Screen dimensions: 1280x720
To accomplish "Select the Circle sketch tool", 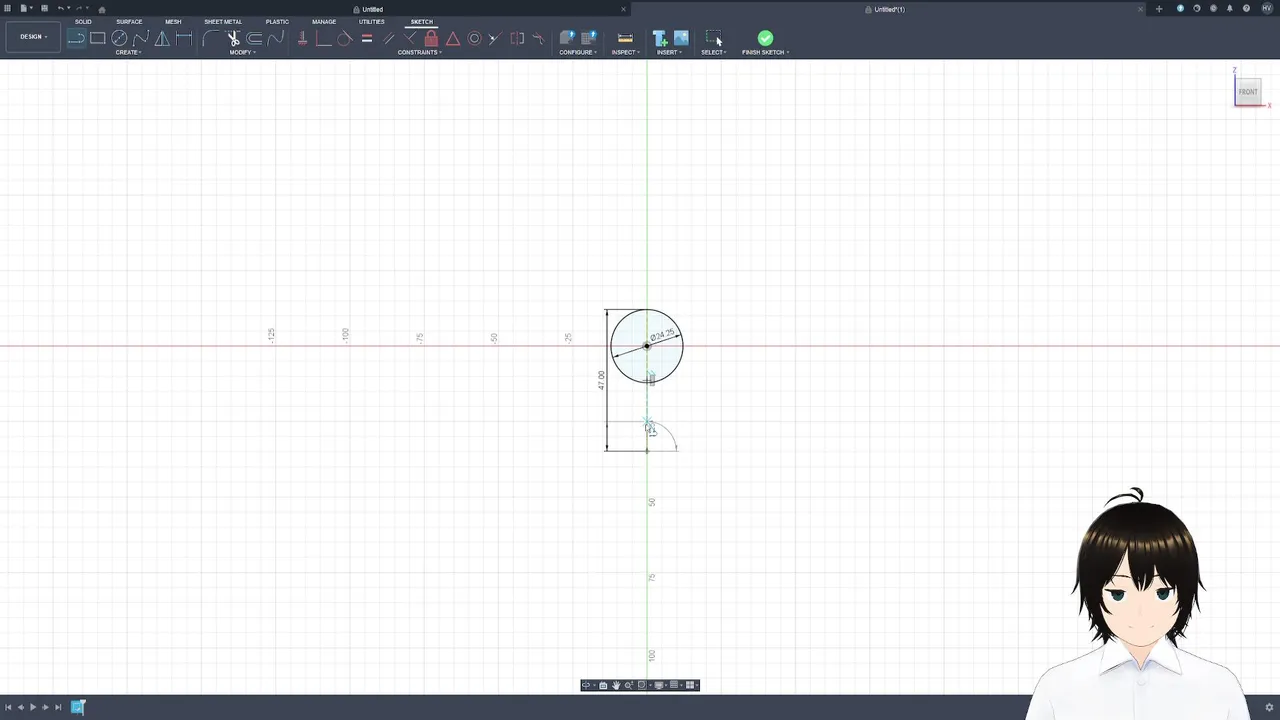I will coord(119,38).
